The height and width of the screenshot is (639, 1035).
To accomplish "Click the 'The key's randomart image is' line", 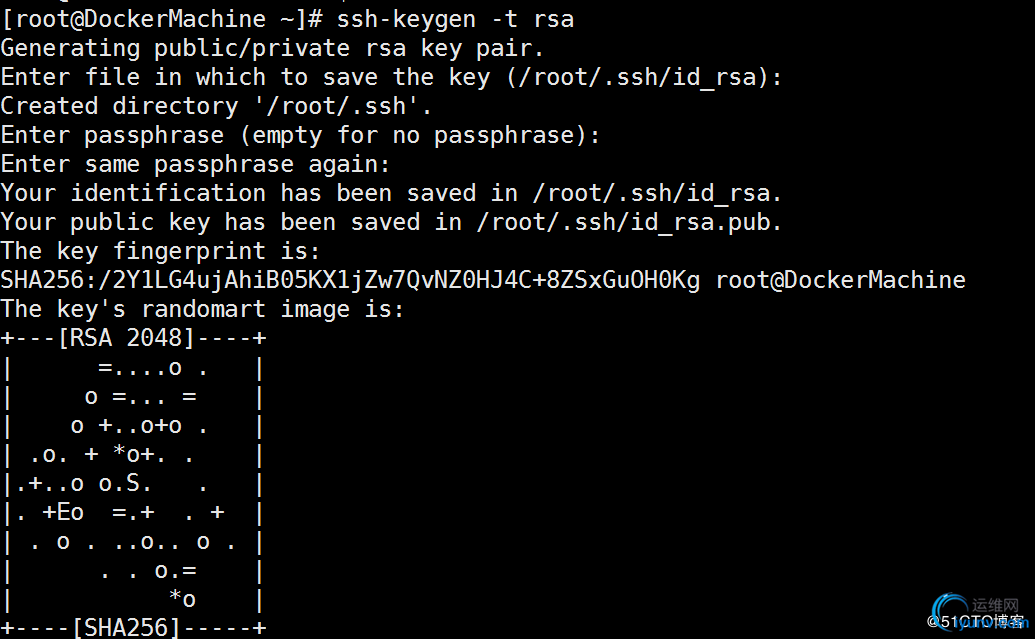I will [202, 310].
